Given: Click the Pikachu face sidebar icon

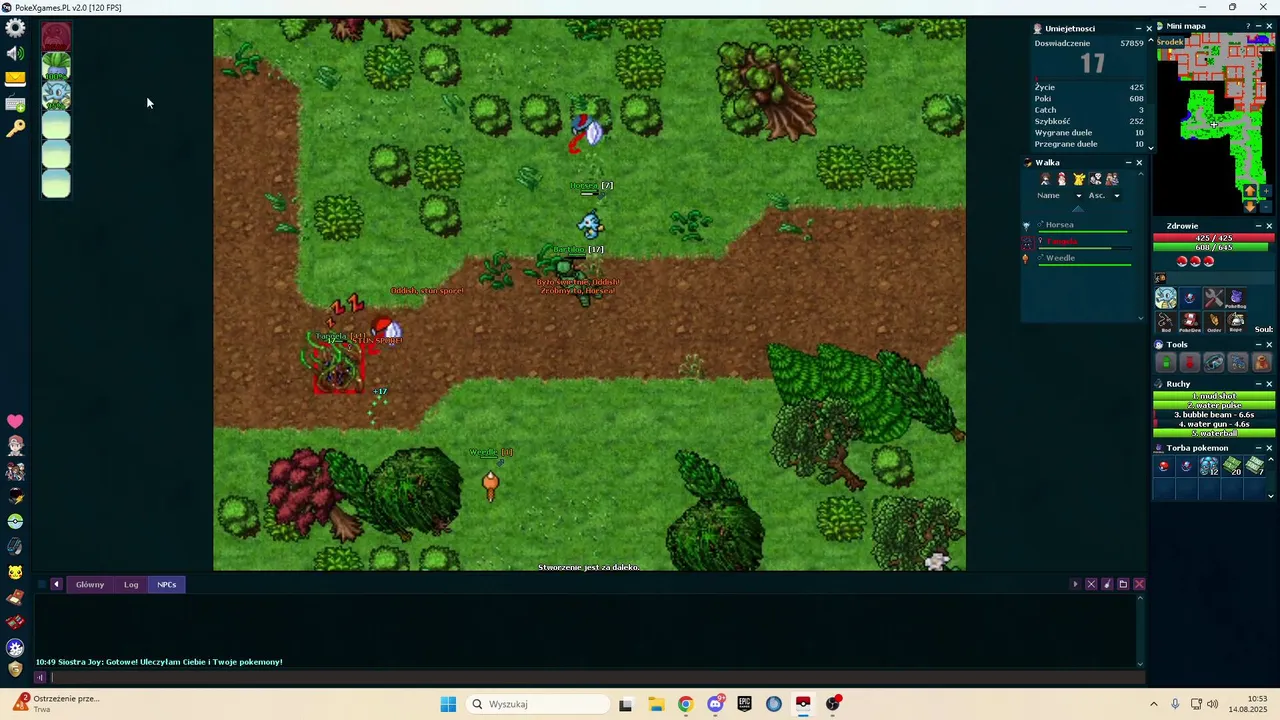Looking at the screenshot, I should 15,572.
